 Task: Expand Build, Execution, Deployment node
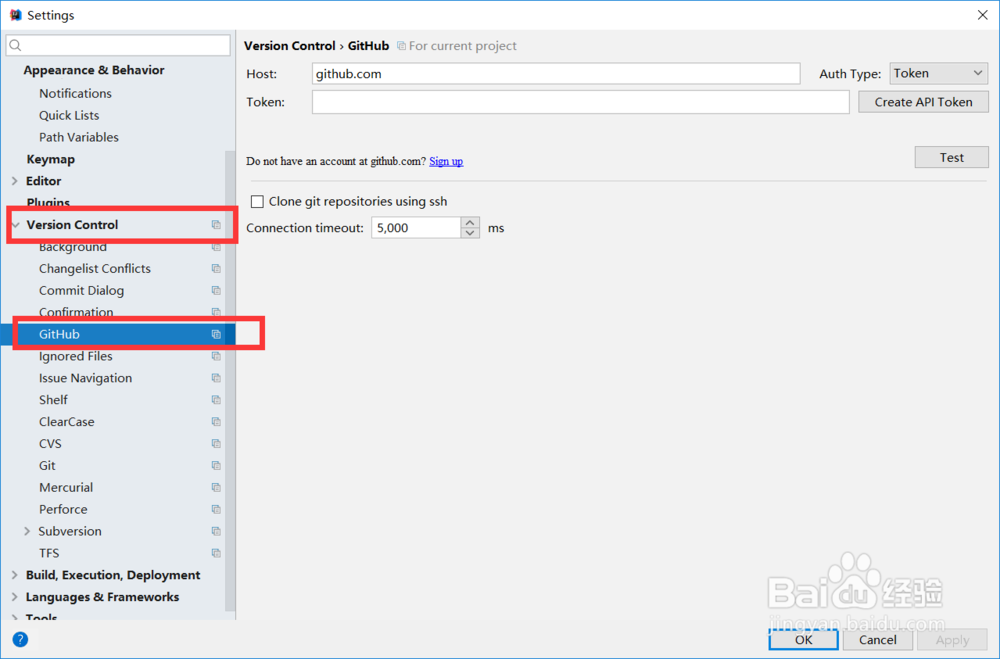[x=15, y=575]
